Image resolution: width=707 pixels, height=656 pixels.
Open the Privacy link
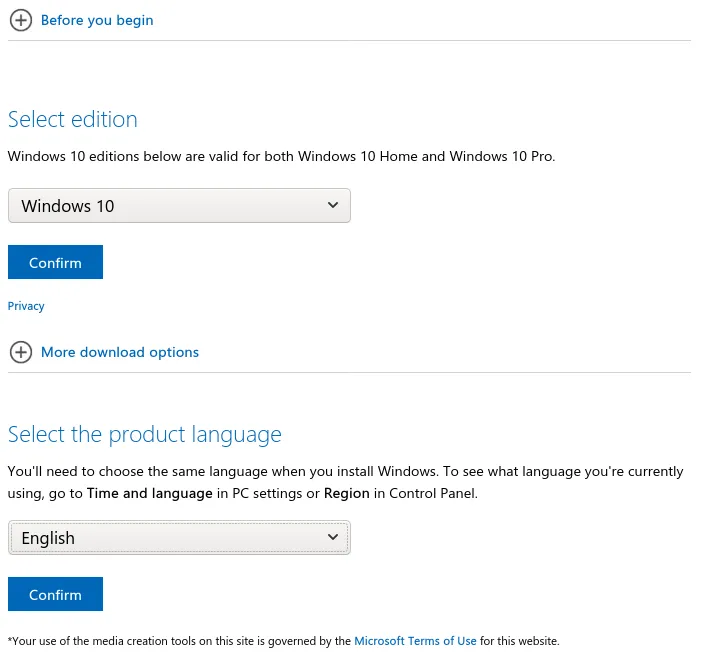[x=26, y=306]
